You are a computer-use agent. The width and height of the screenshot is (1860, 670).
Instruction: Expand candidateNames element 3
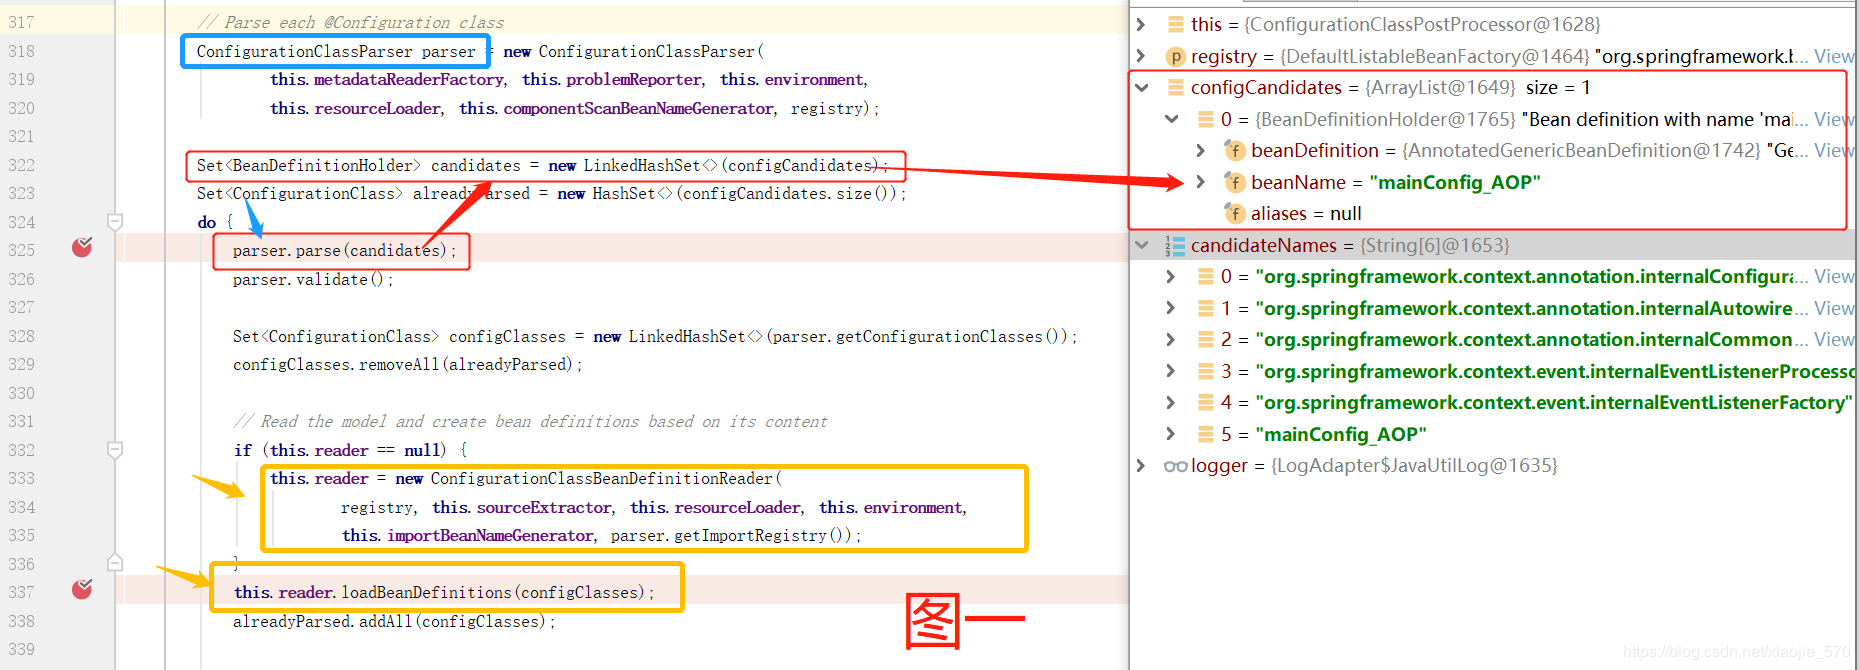pyautogui.click(x=1171, y=371)
